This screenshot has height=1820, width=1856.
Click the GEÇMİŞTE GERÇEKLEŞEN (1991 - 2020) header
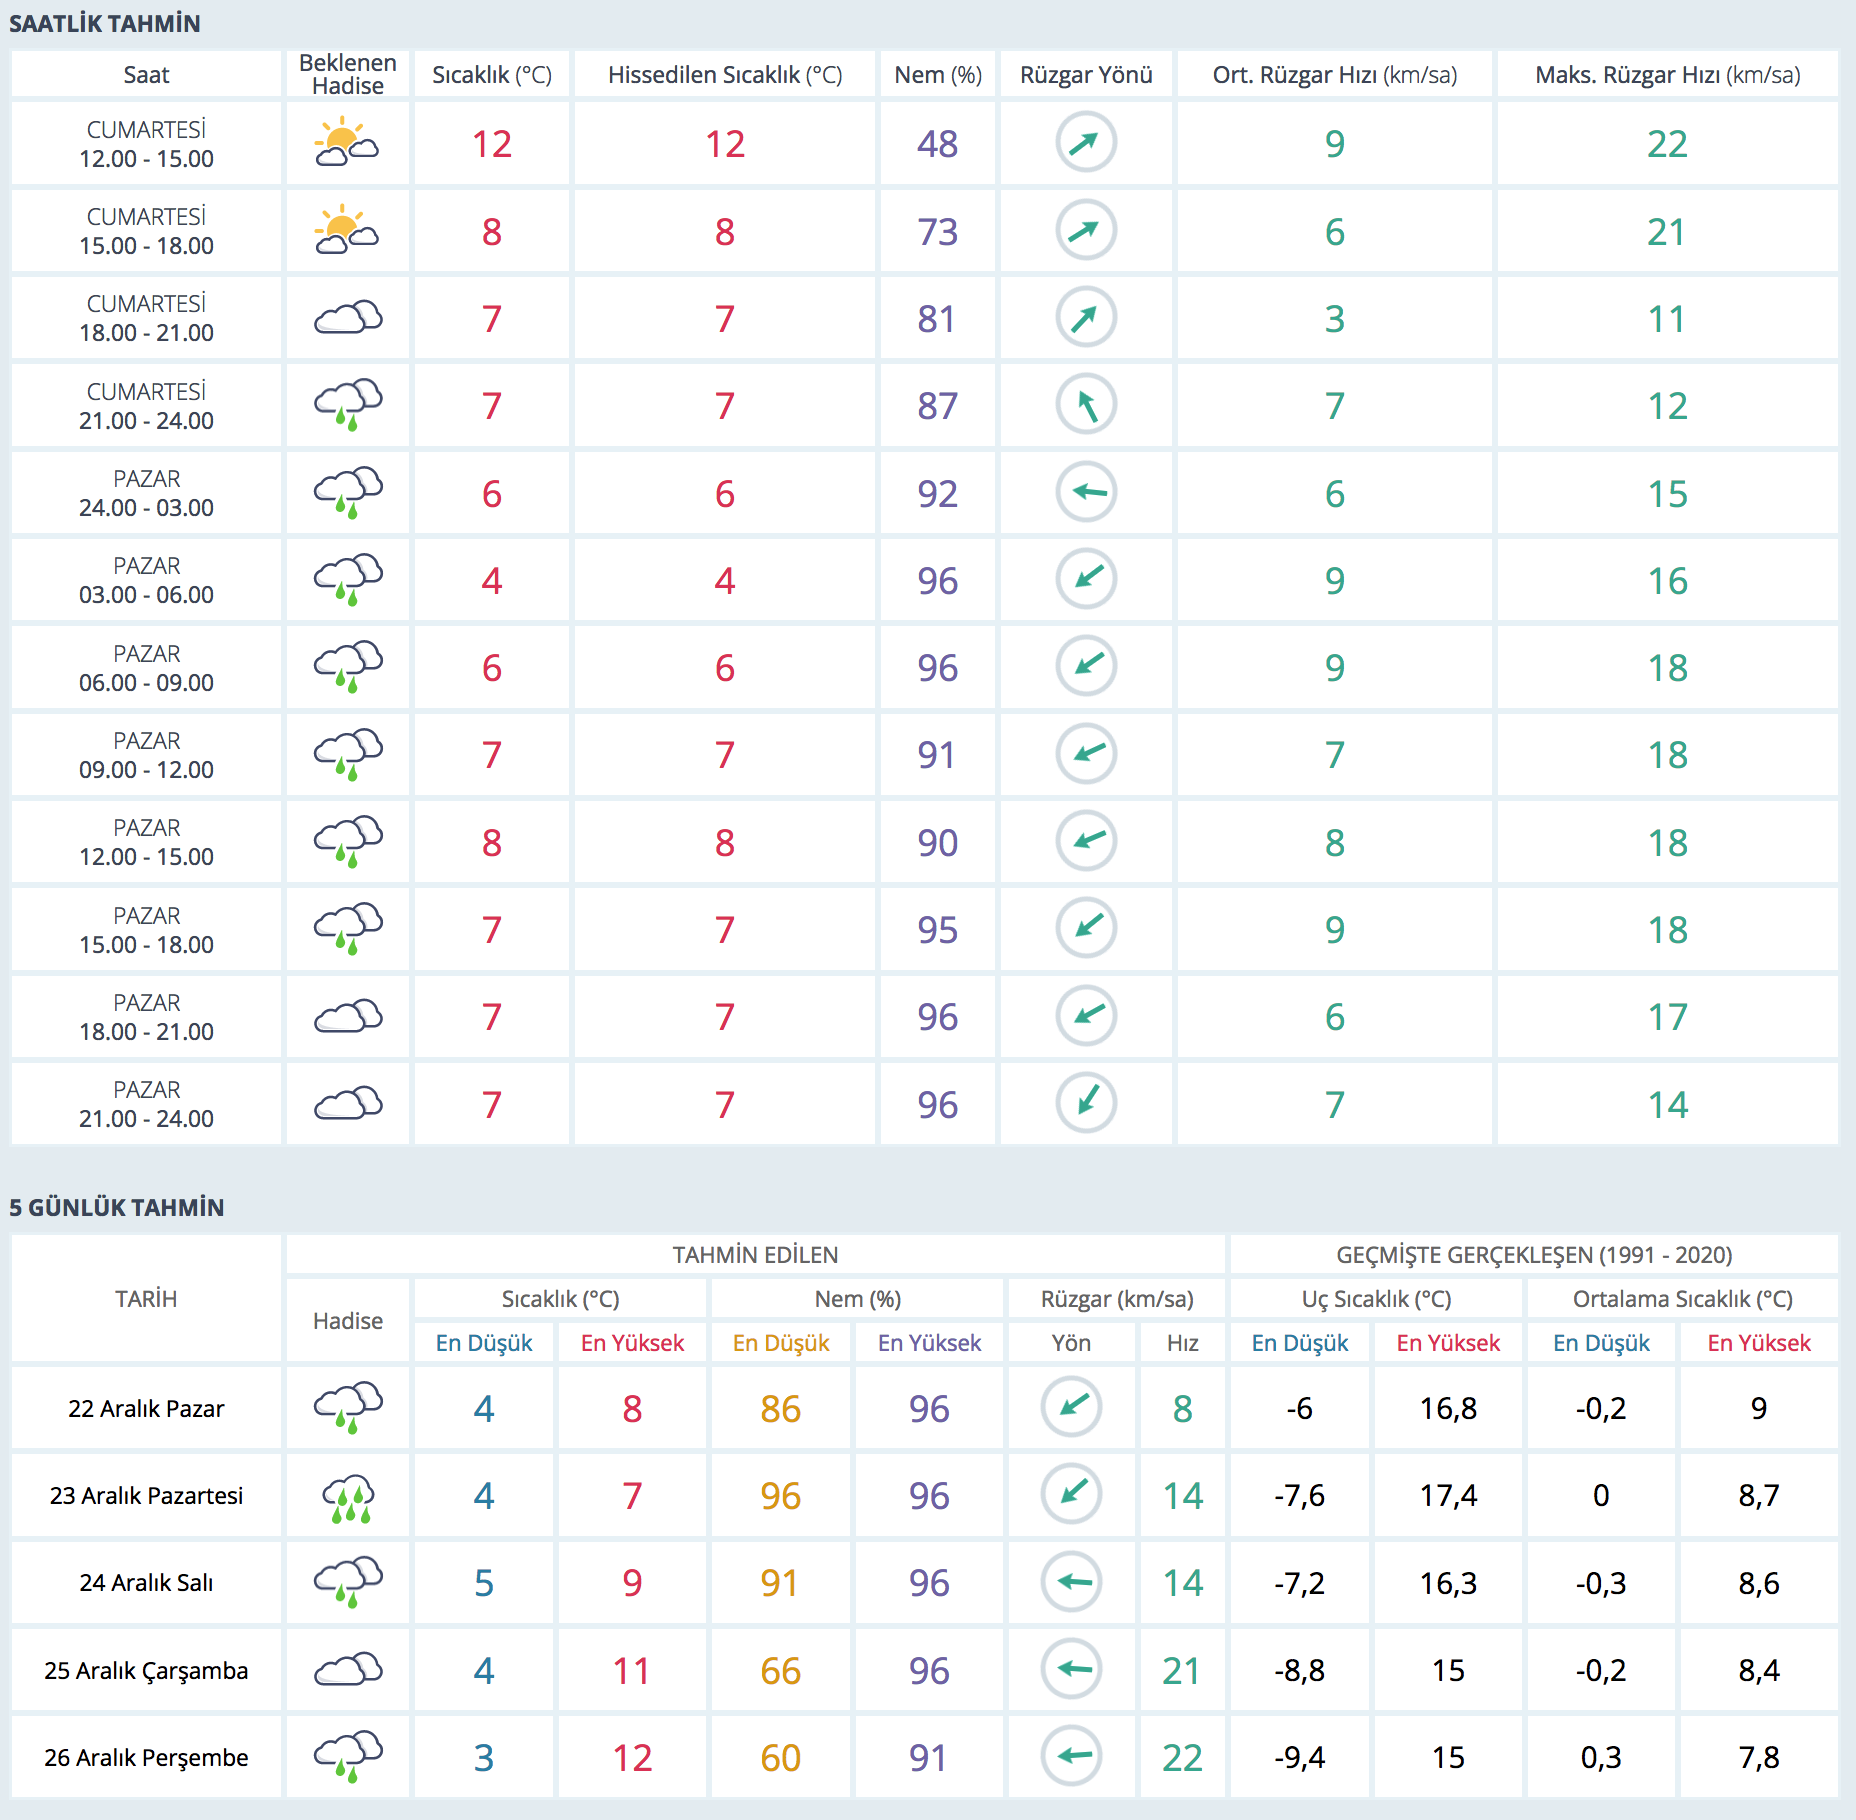pyautogui.click(x=1534, y=1255)
